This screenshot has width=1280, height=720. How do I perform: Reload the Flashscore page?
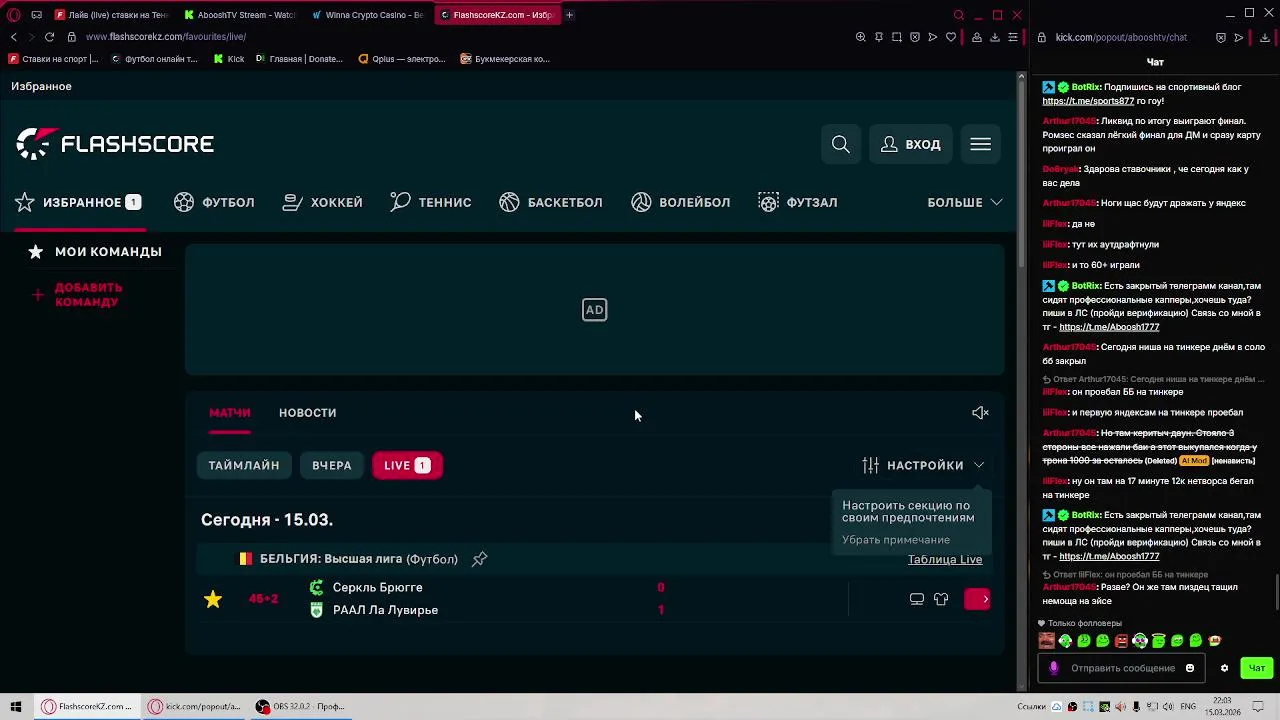(x=49, y=37)
